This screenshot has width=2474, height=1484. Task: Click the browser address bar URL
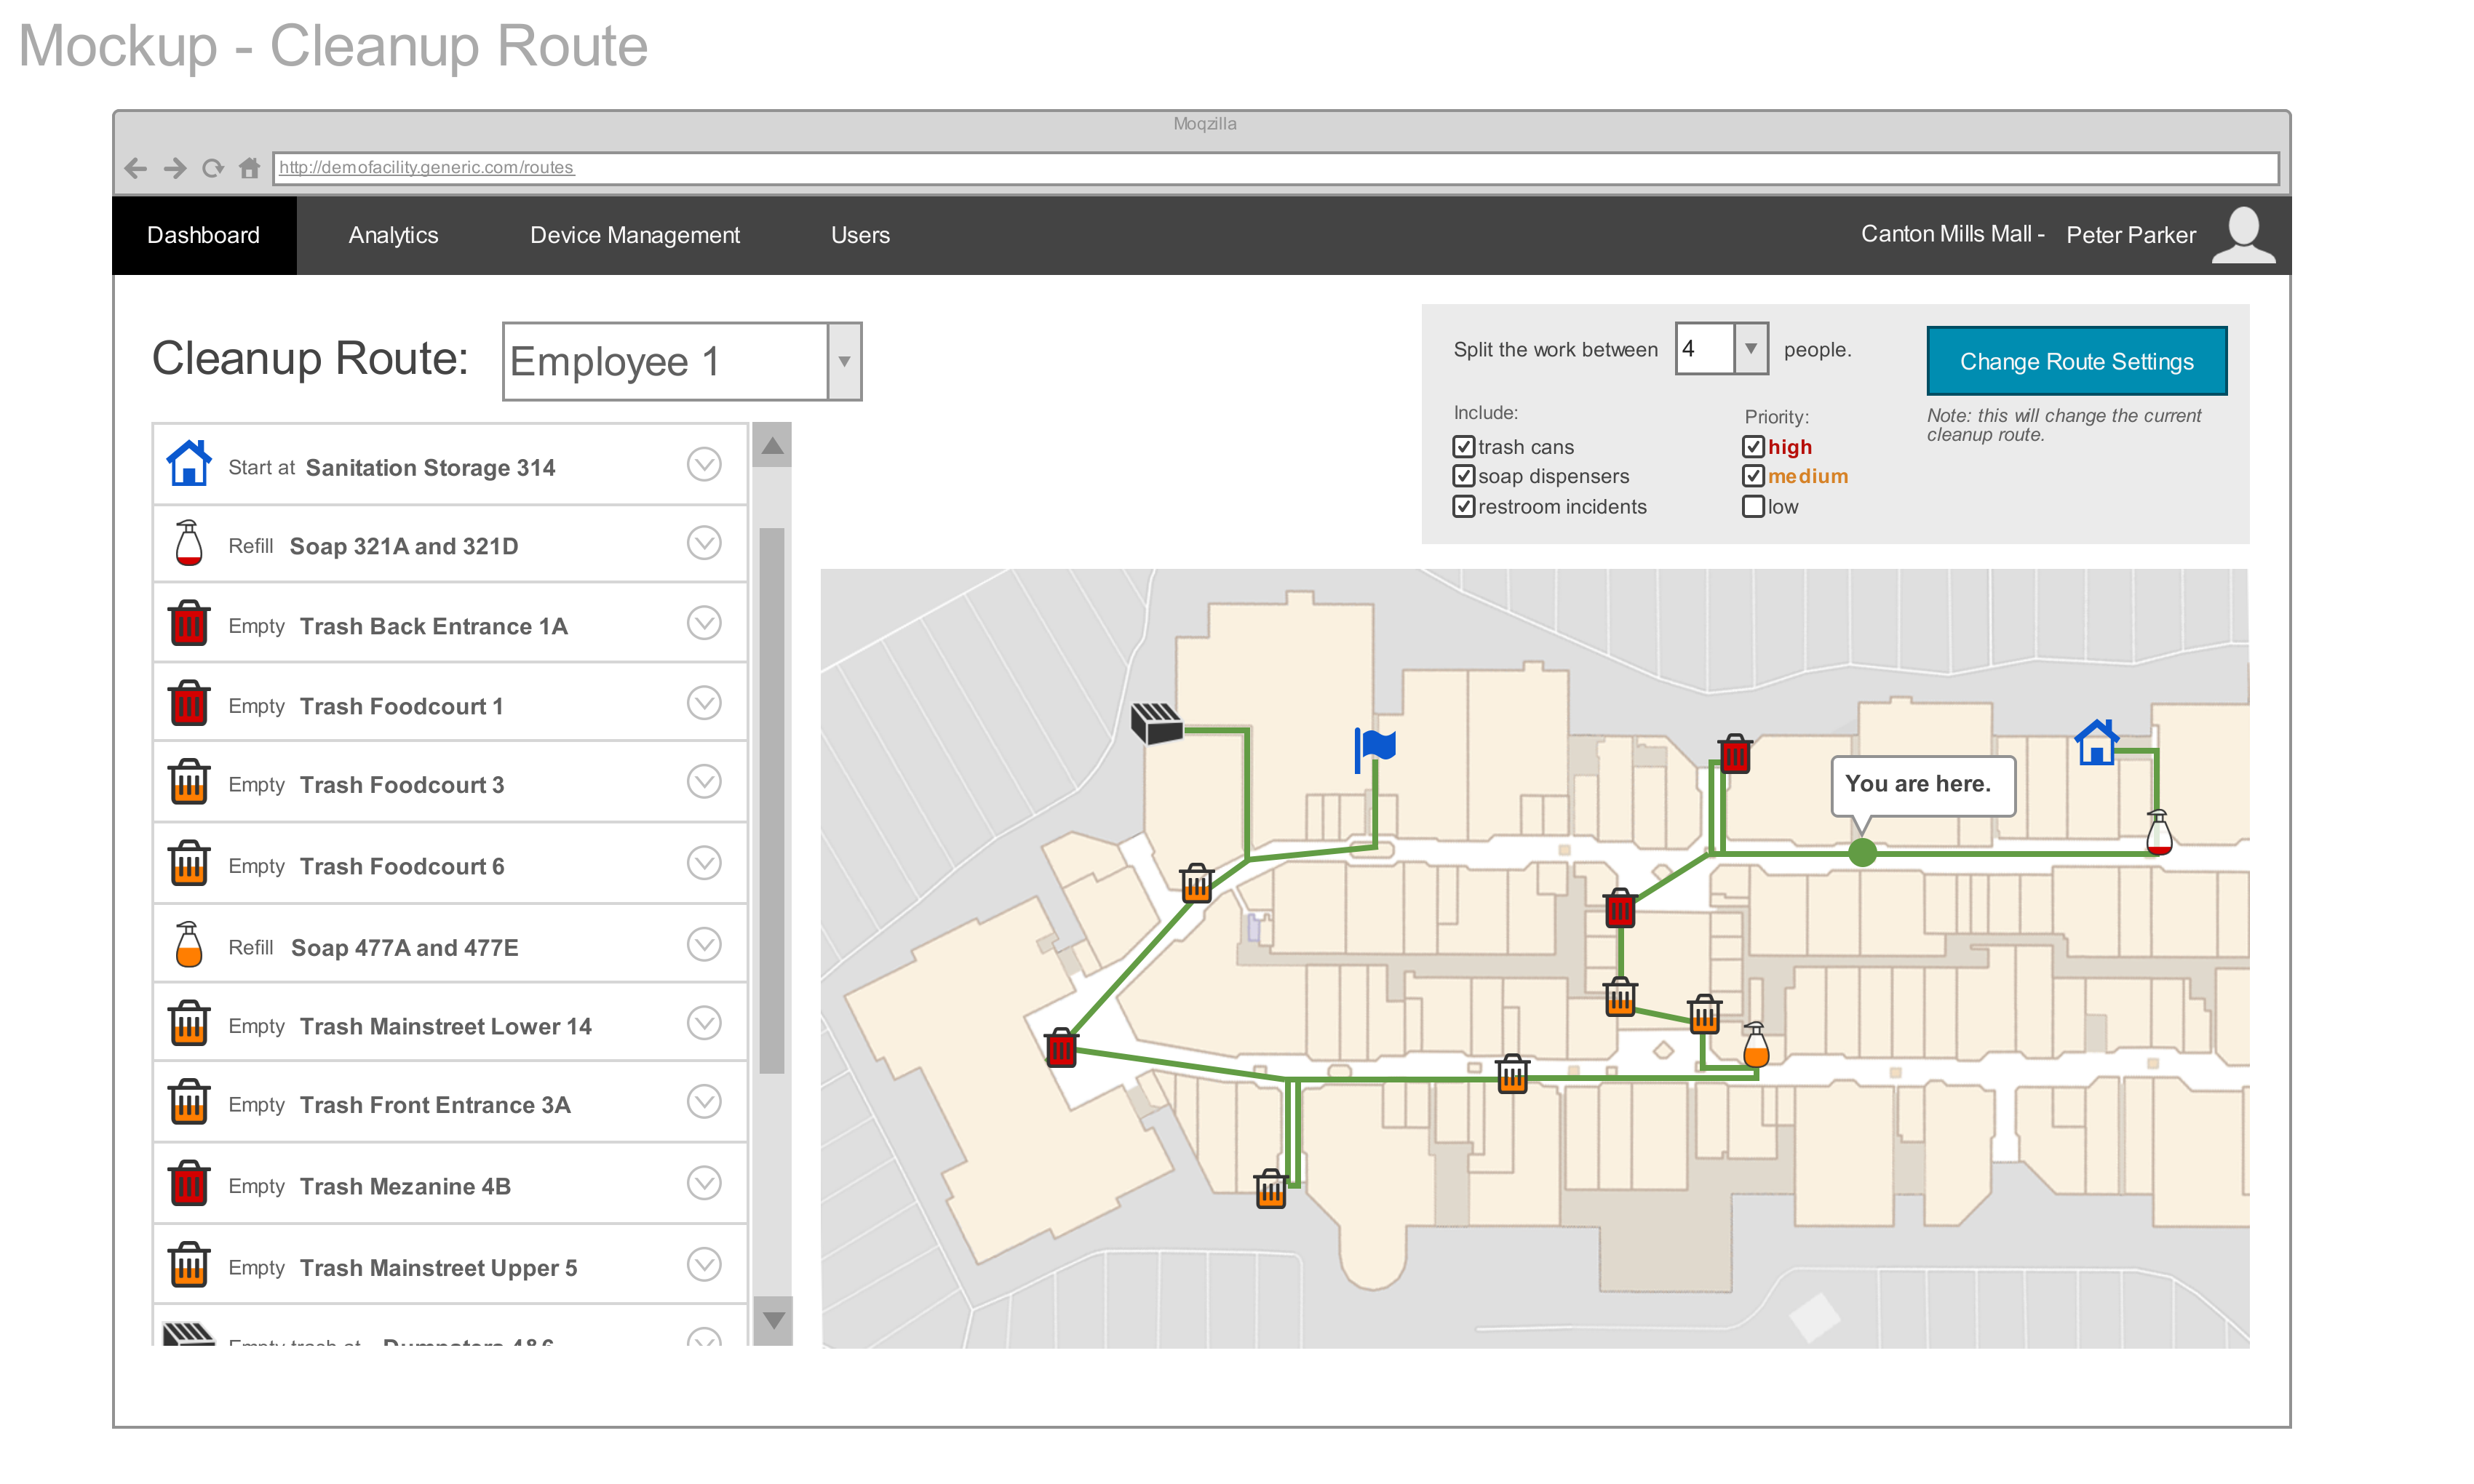click(x=427, y=167)
